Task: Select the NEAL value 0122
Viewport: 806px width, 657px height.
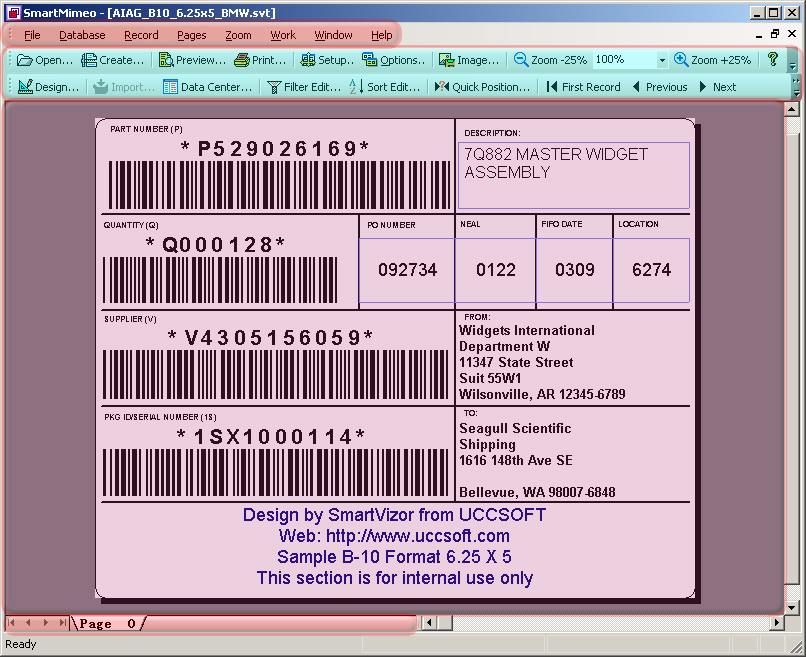Action: click(x=496, y=270)
